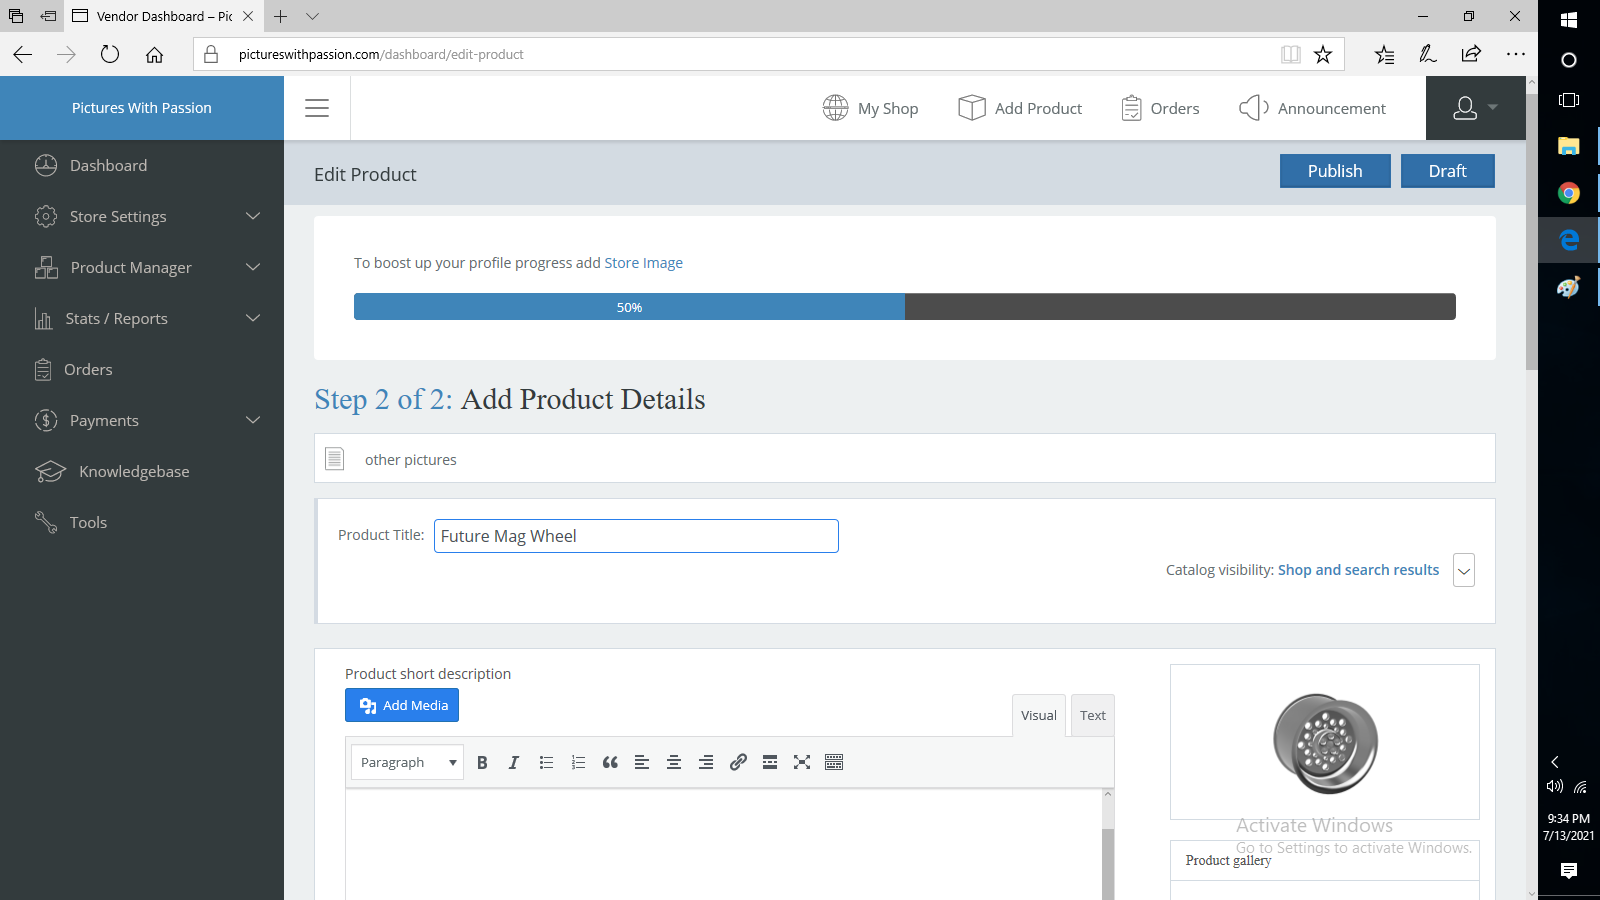Click the Add notes pen icon

pyautogui.click(x=1428, y=54)
